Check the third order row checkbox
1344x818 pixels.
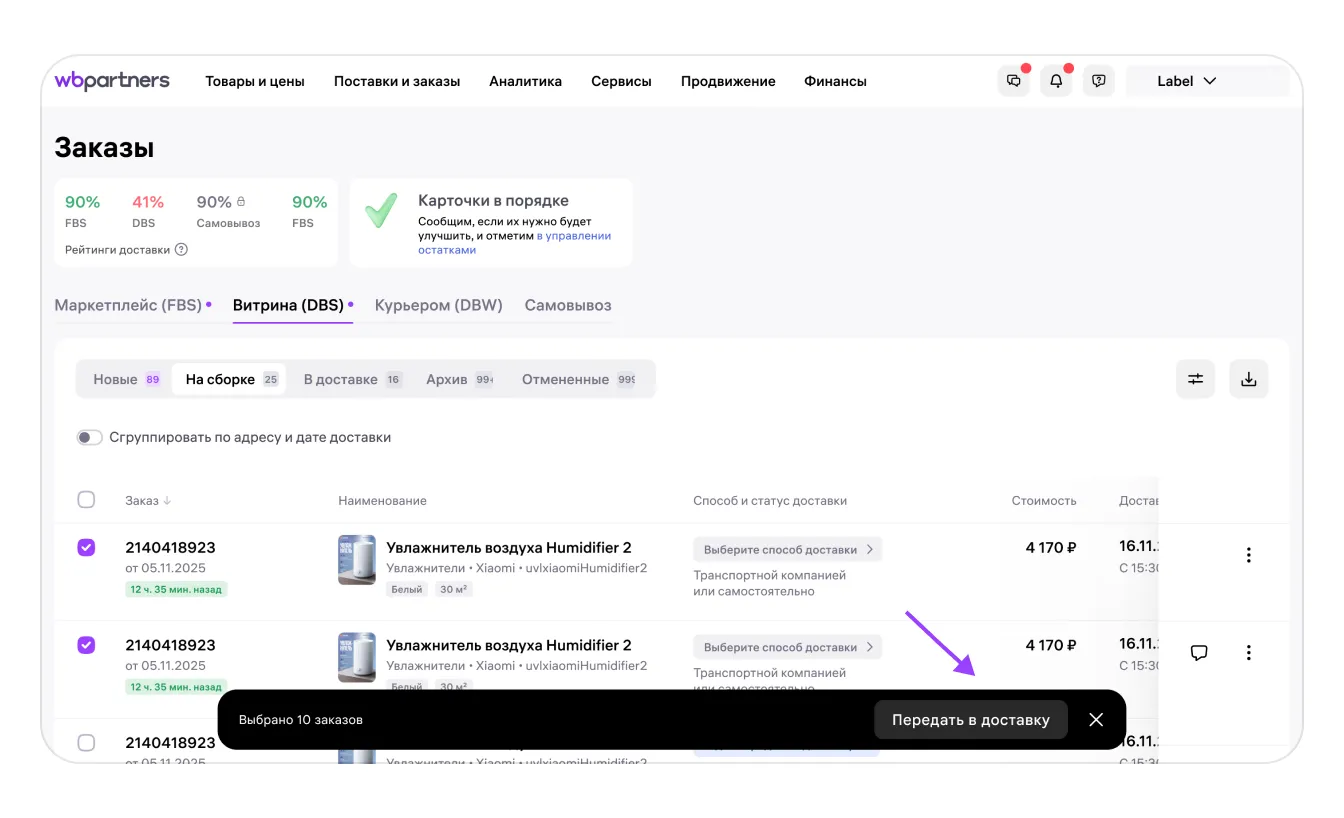(86, 743)
